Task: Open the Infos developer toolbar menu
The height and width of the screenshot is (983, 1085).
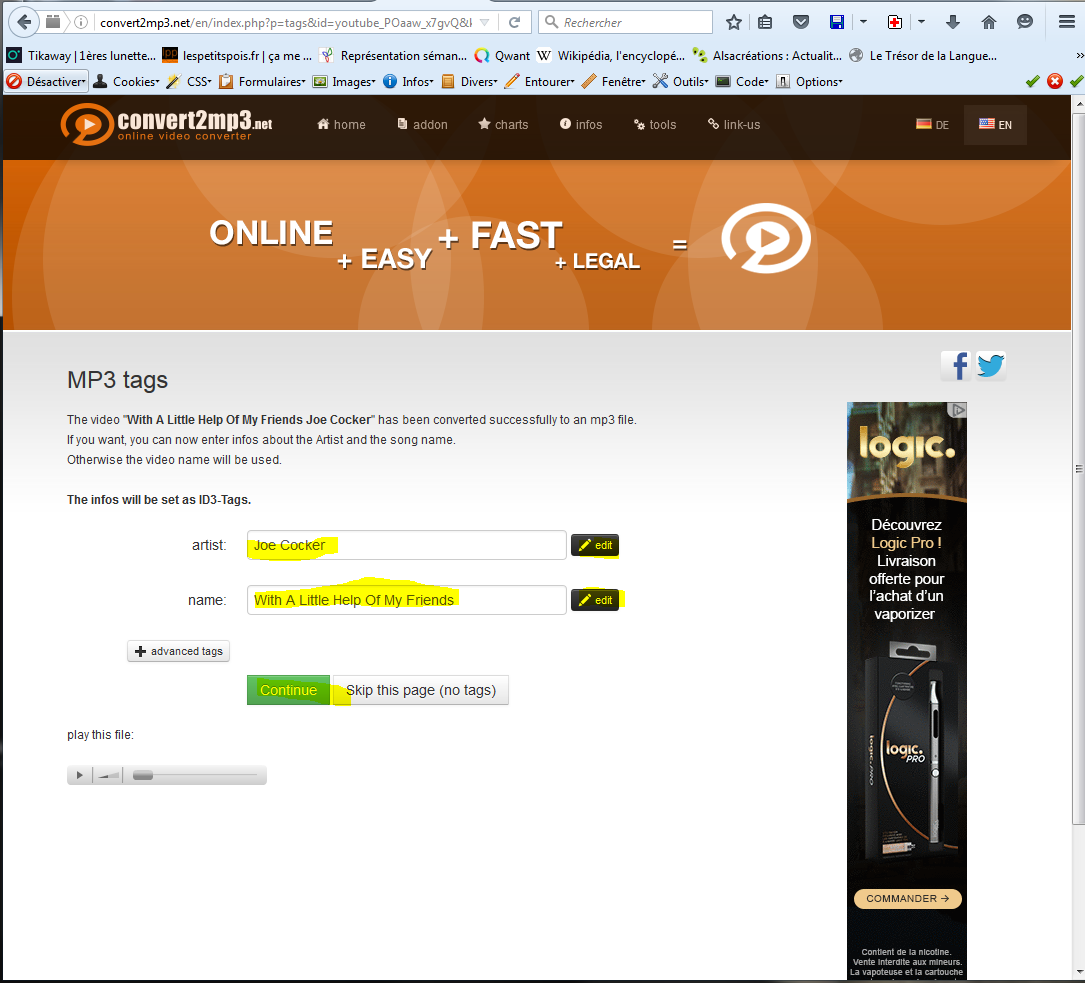Action: pos(408,81)
